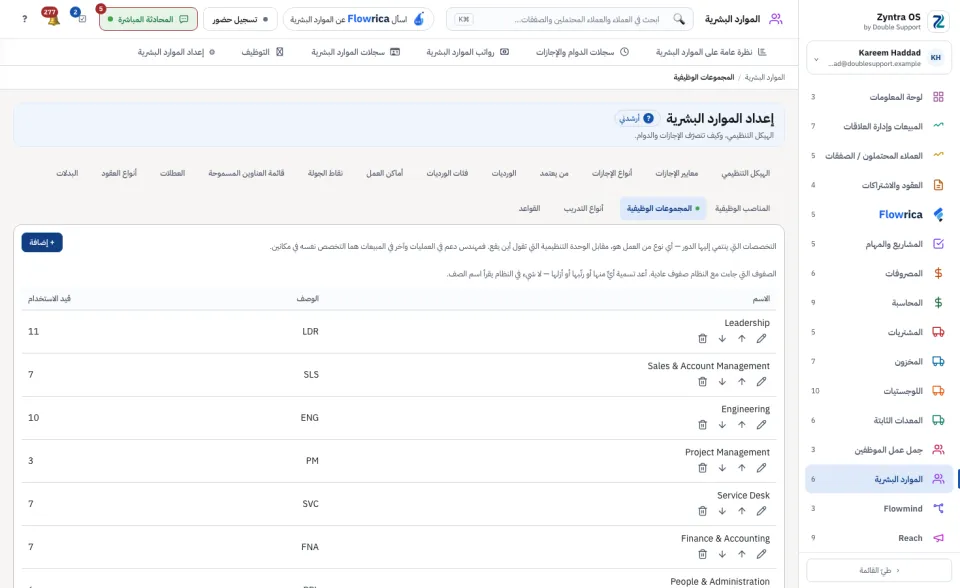Edit the Engineering row
960x588 pixels.
coord(761,424)
